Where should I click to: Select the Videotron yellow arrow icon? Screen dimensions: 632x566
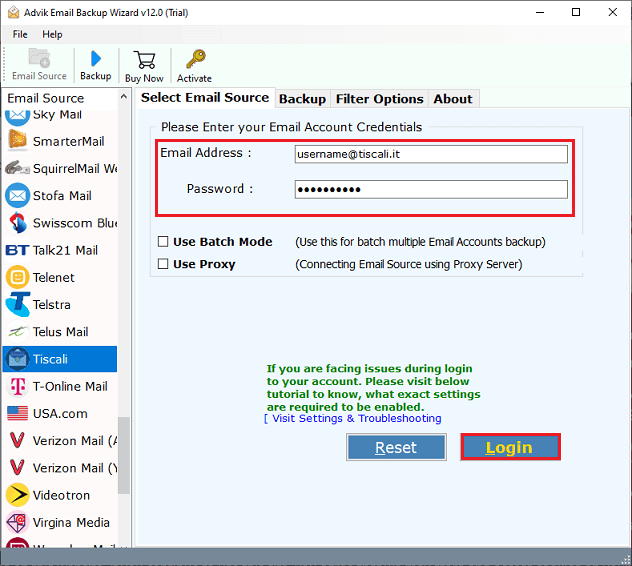coord(17,495)
